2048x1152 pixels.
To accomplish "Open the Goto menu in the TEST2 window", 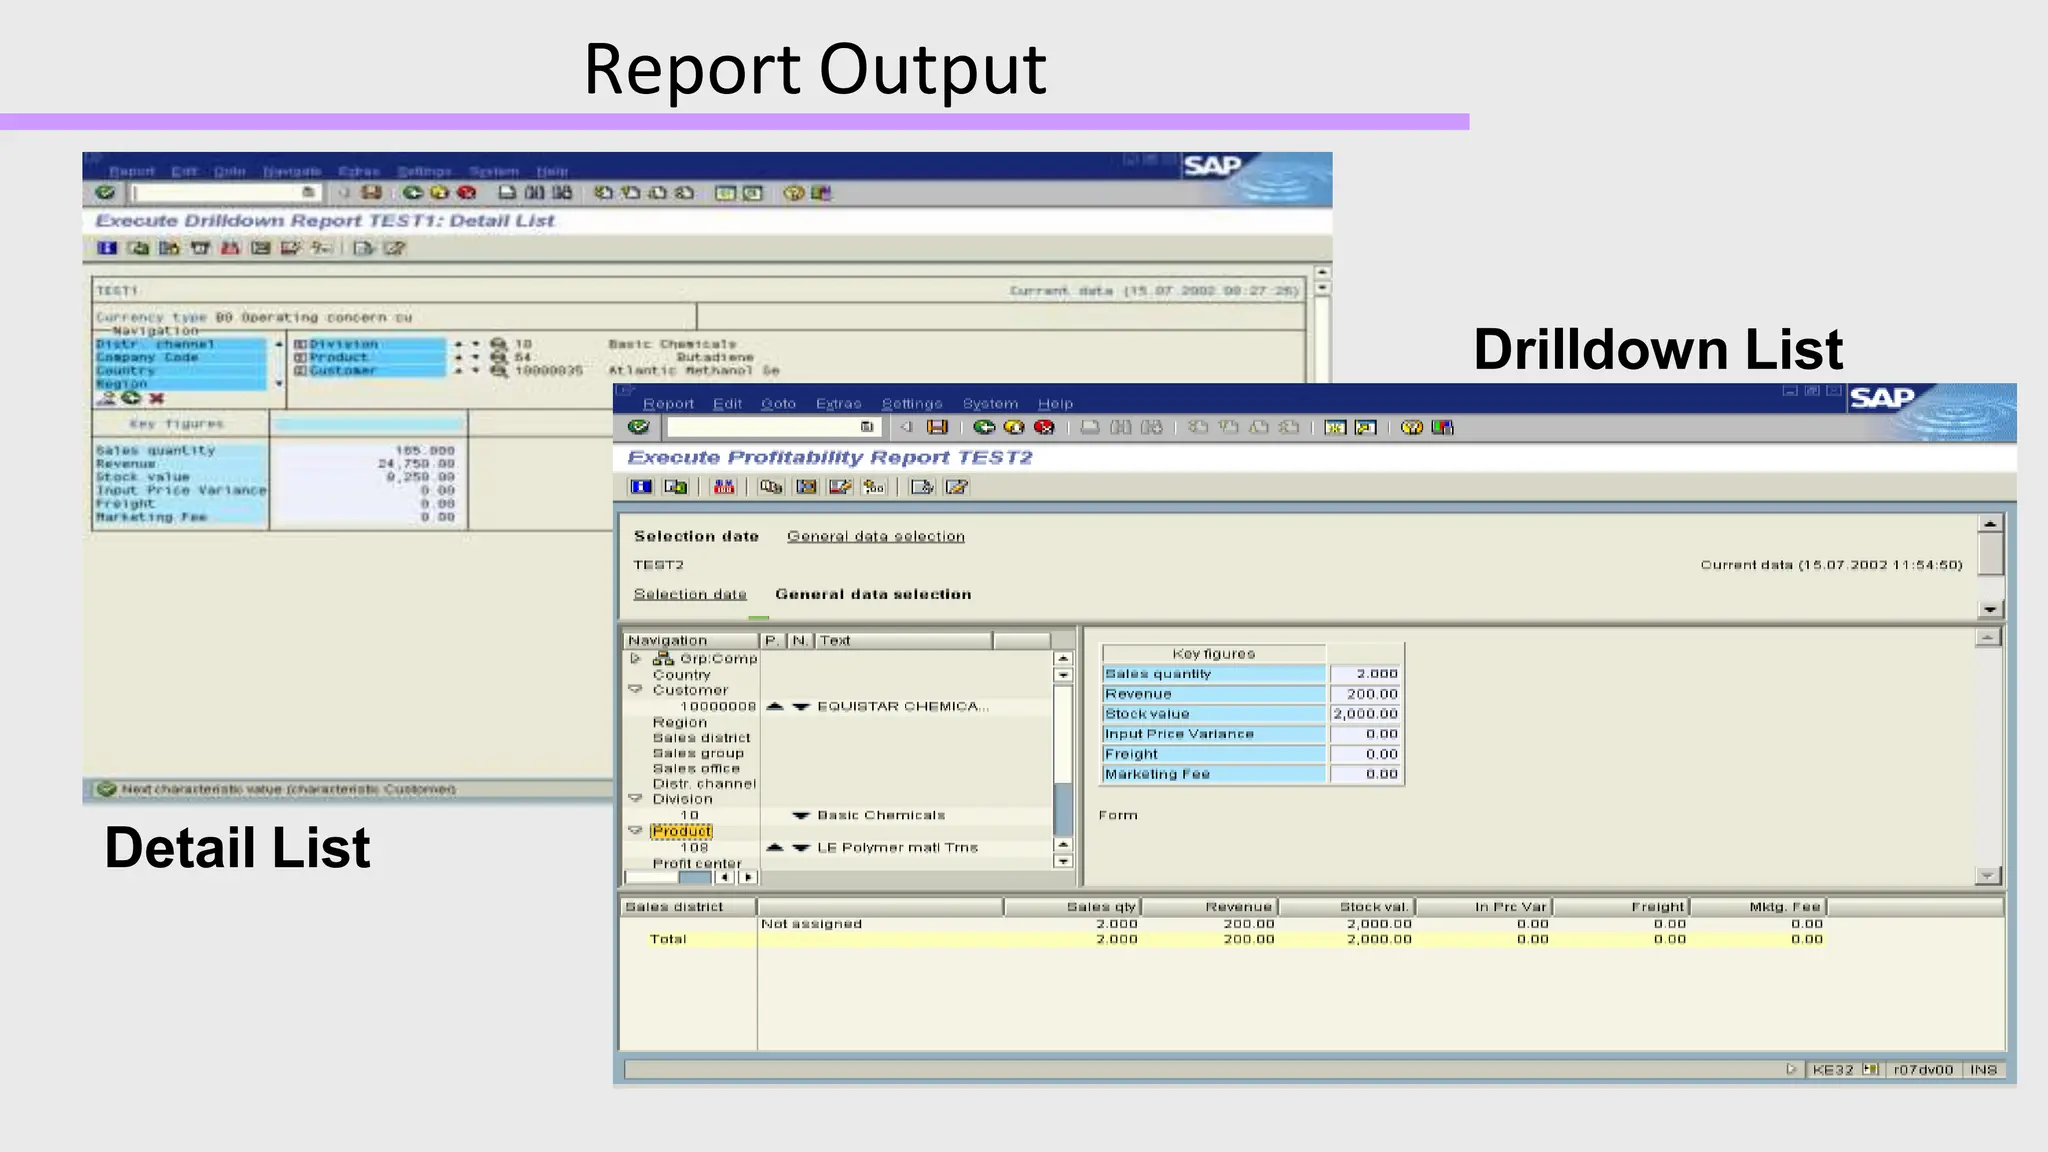I will 778,404.
